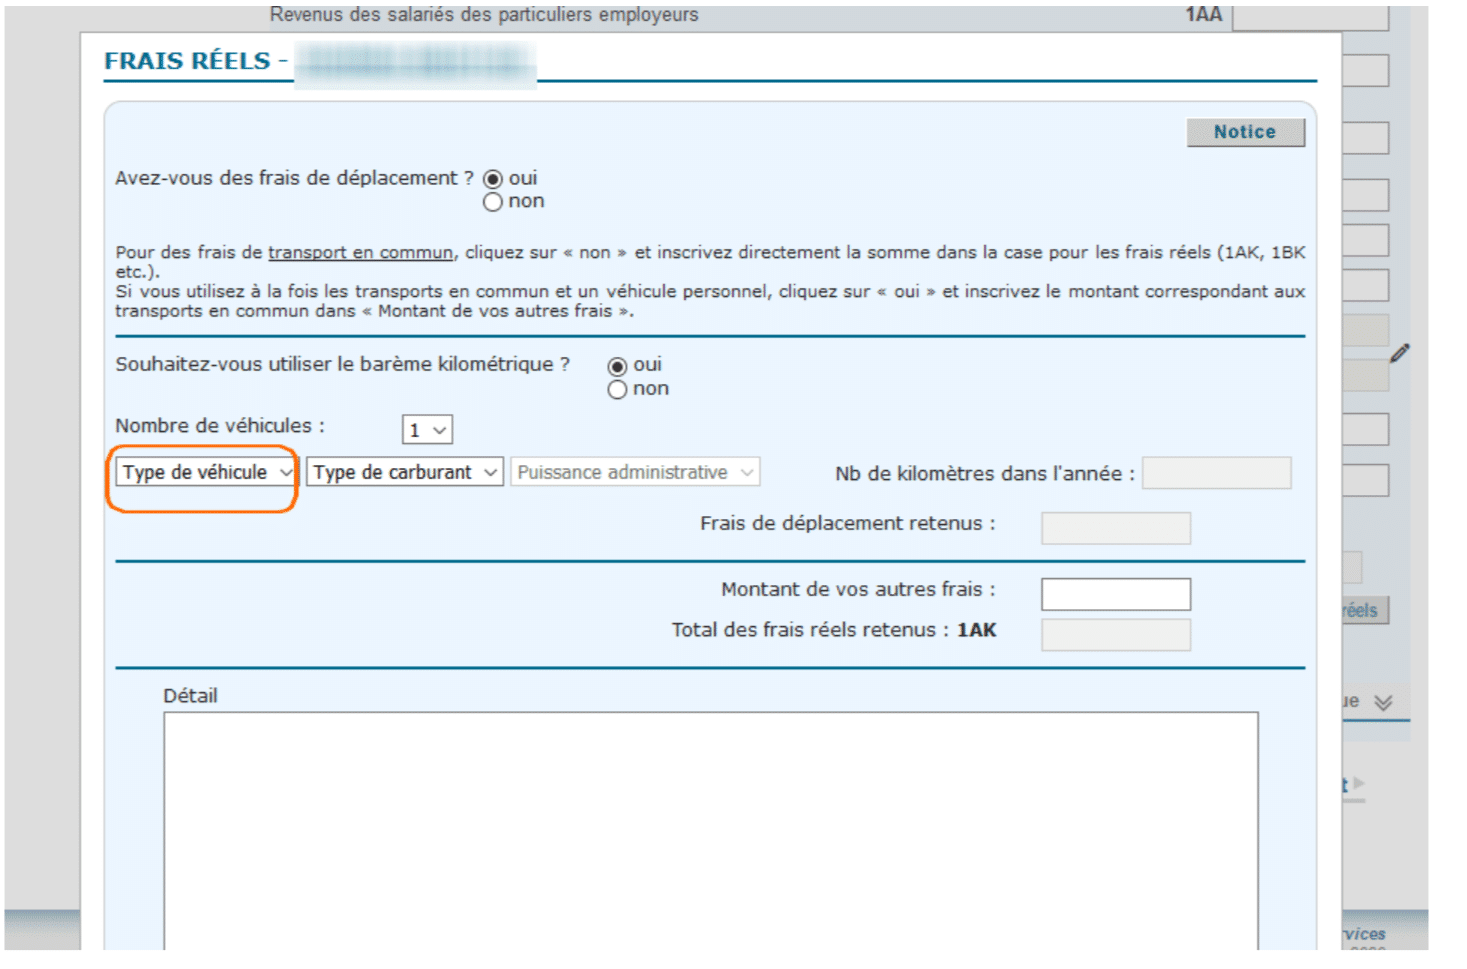Open the Type de carburant dropdown

click(x=405, y=472)
